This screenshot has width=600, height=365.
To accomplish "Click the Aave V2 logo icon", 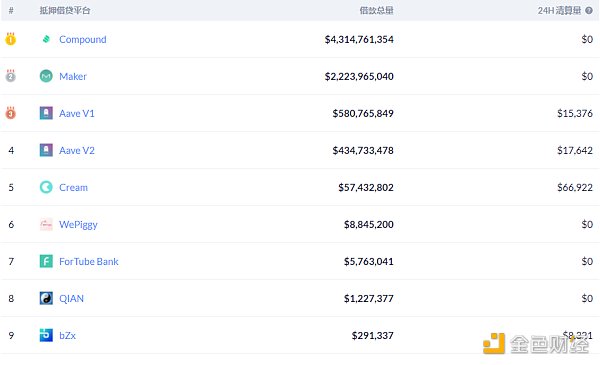I will (46, 150).
